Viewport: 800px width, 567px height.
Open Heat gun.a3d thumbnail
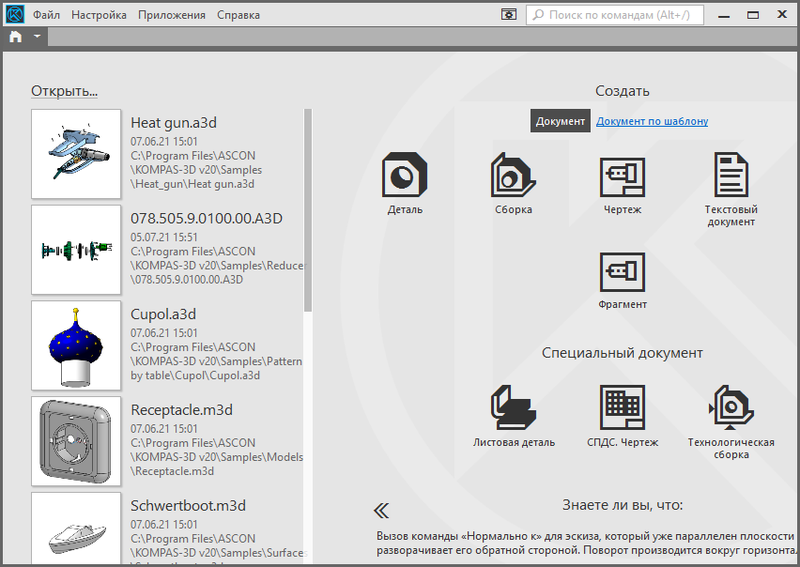(x=76, y=154)
